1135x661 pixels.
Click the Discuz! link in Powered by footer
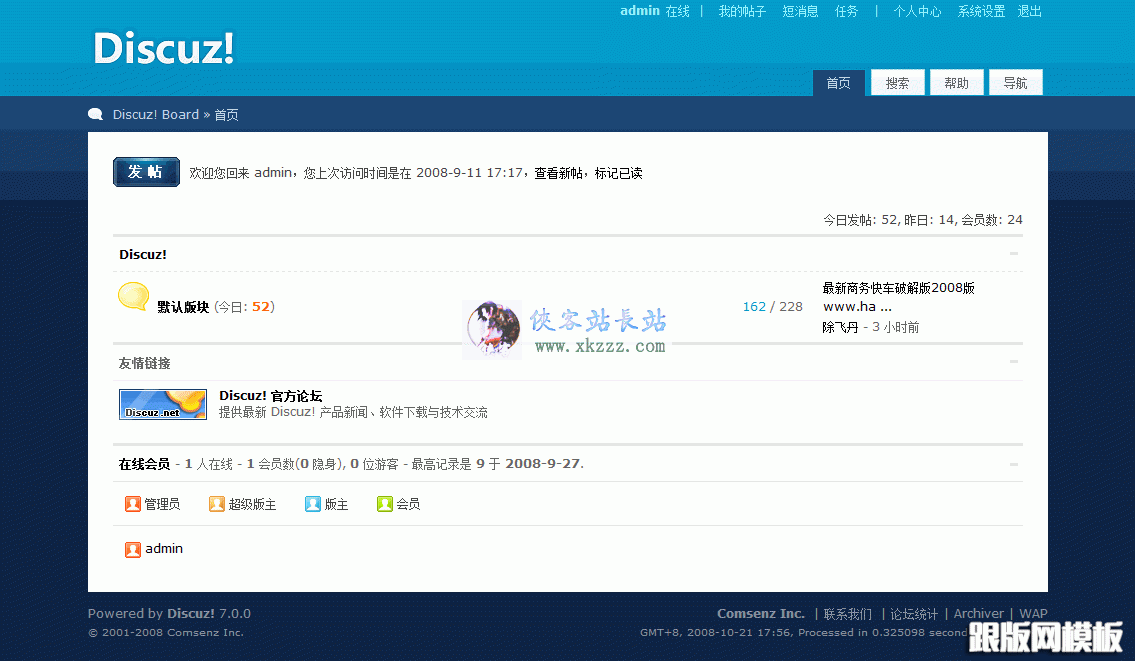click(x=191, y=613)
